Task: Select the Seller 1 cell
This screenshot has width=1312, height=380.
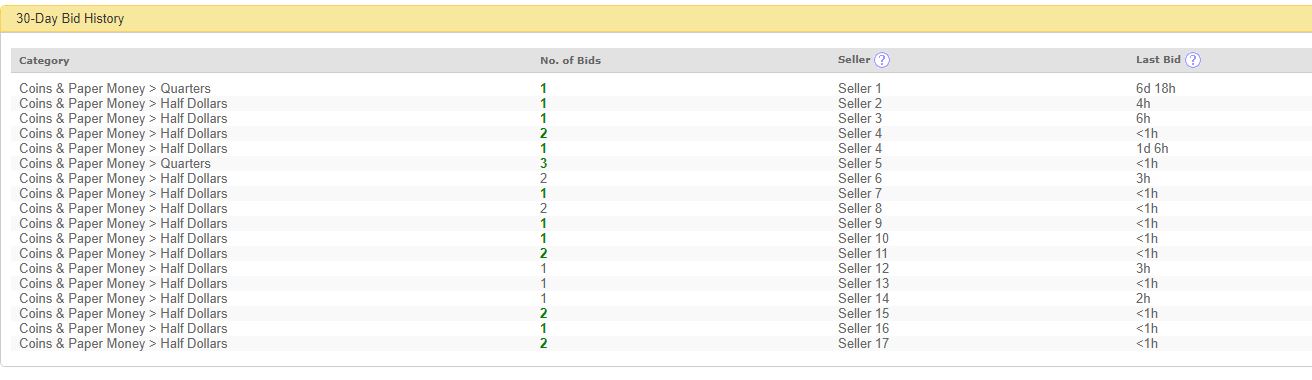Action: pos(860,89)
